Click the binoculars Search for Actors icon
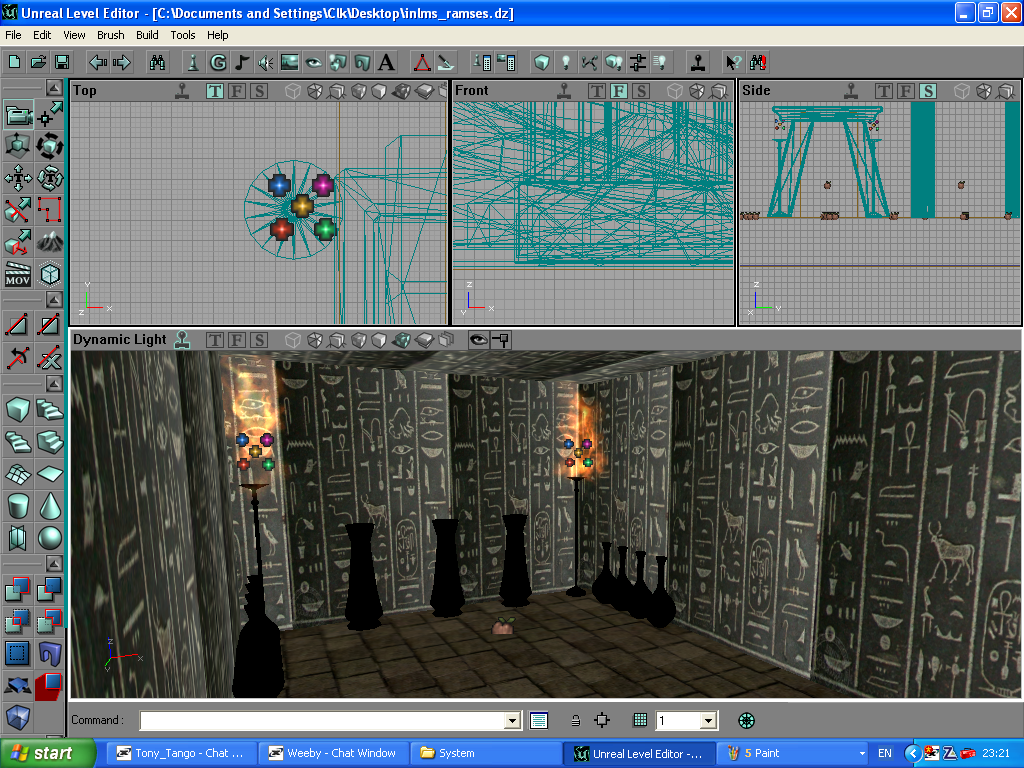The height and width of the screenshot is (768, 1024). [x=157, y=62]
